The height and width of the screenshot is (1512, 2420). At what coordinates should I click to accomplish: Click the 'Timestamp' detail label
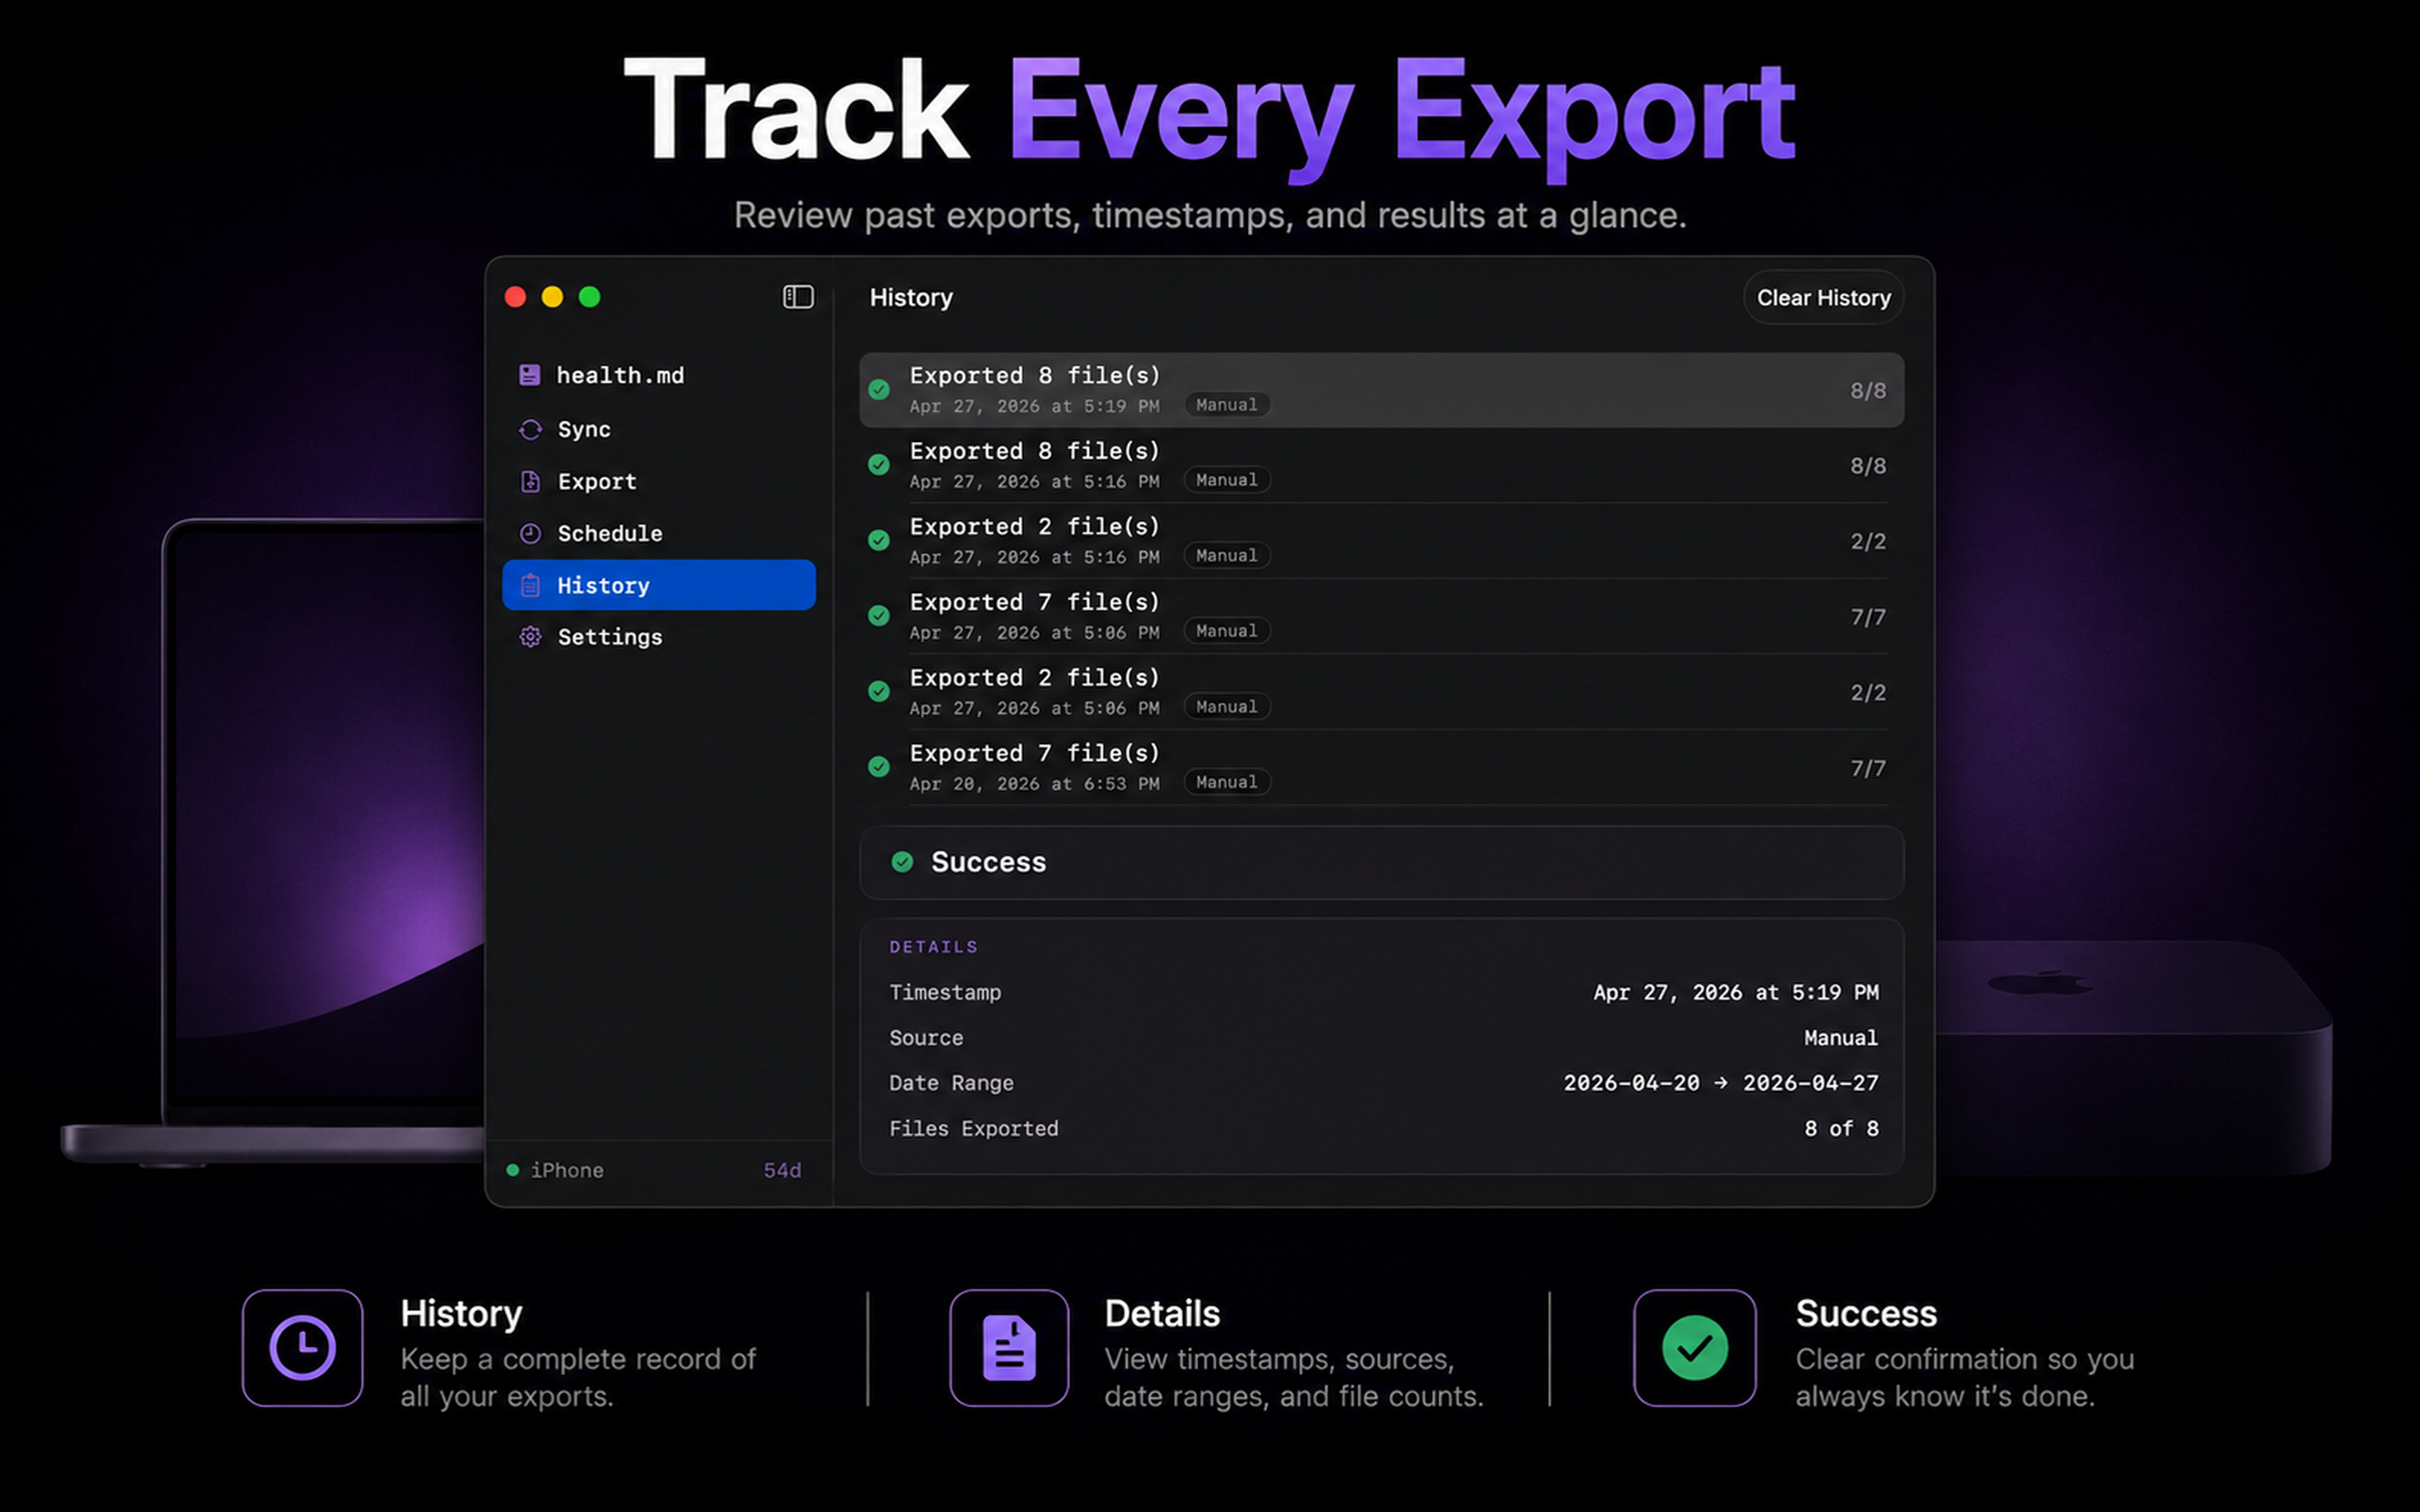pyautogui.click(x=945, y=992)
